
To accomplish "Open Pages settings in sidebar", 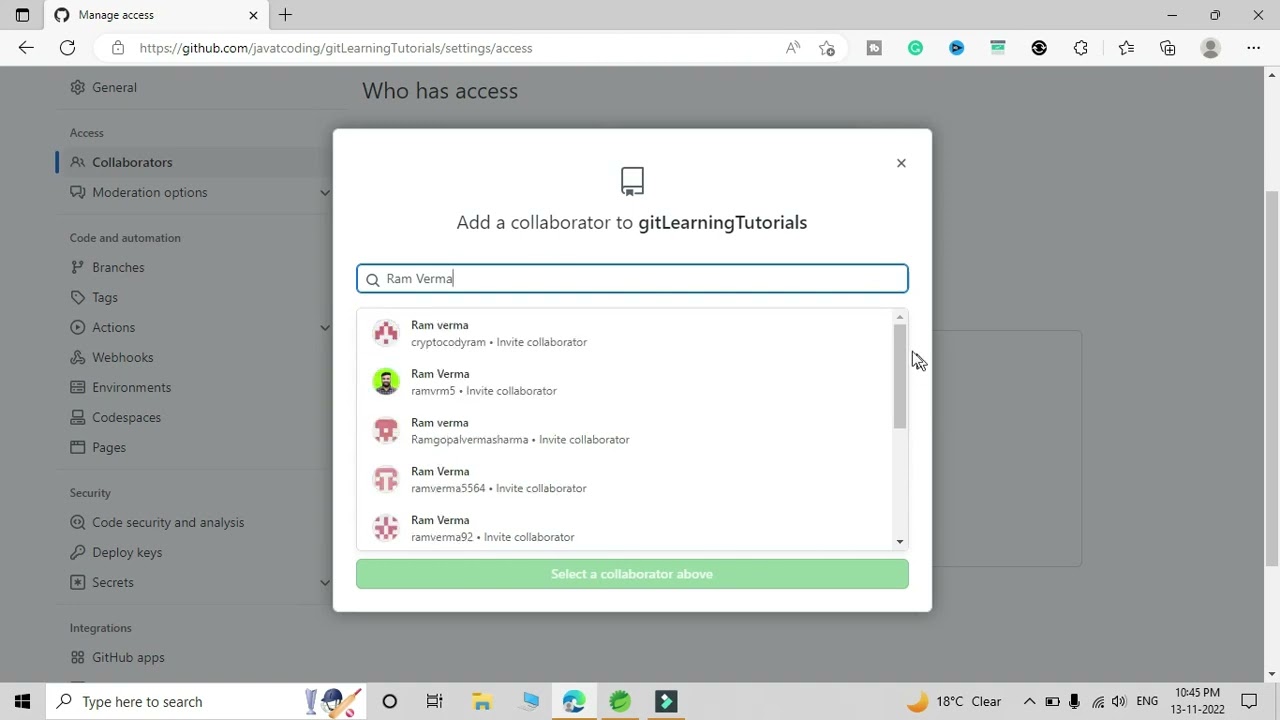I will tap(108, 447).
